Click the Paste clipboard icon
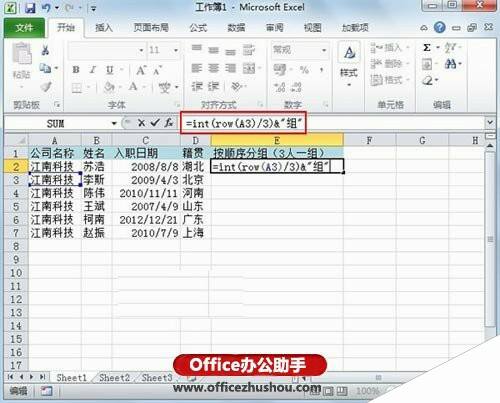 pyautogui.click(x=22, y=54)
